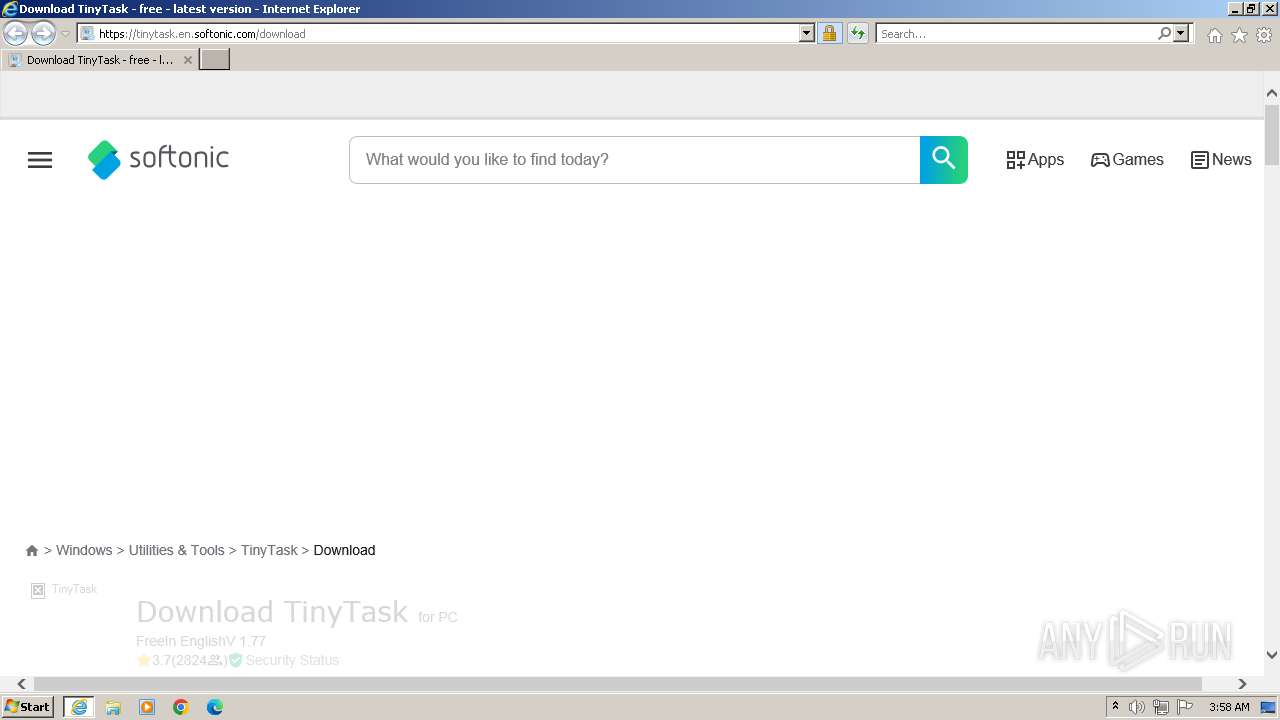Click the browser Back arrow button
Image resolution: width=1280 pixels, height=720 pixels.
coord(16,33)
